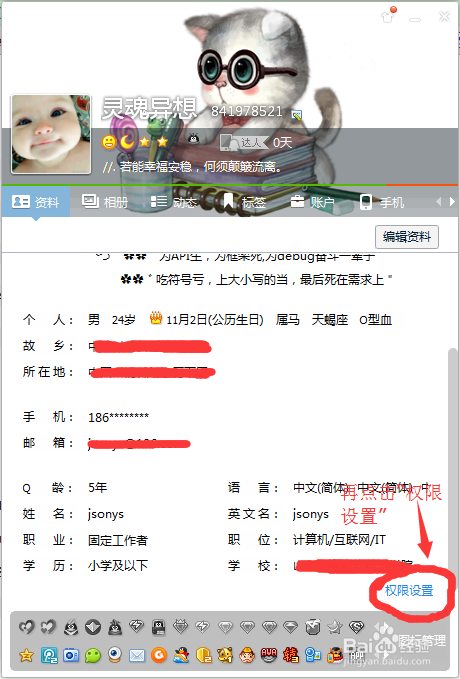460x679 pixels.
Task: Click the surfing penguin game icon
Action: [x=181, y=655]
